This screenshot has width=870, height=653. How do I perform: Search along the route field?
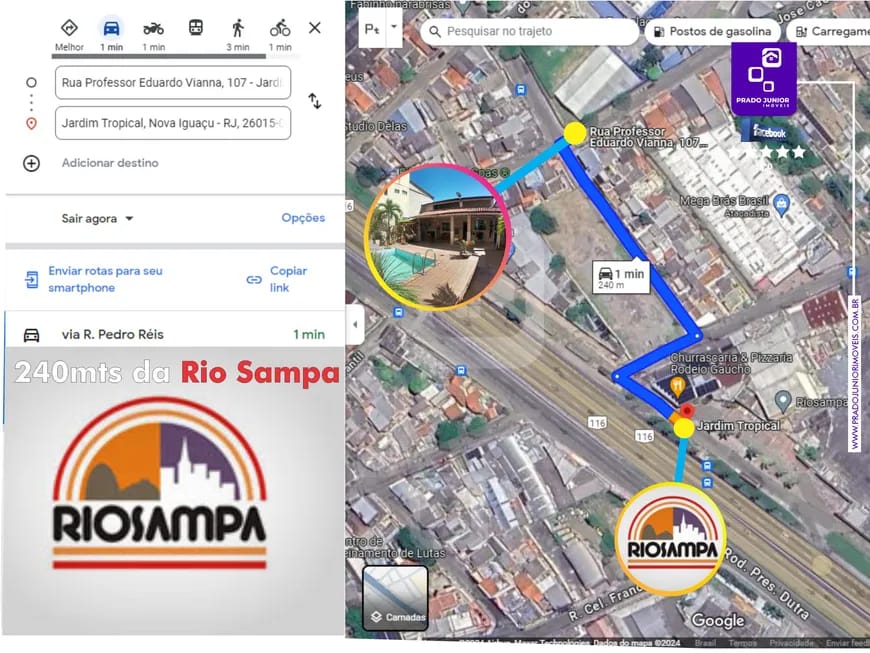[x=530, y=31]
